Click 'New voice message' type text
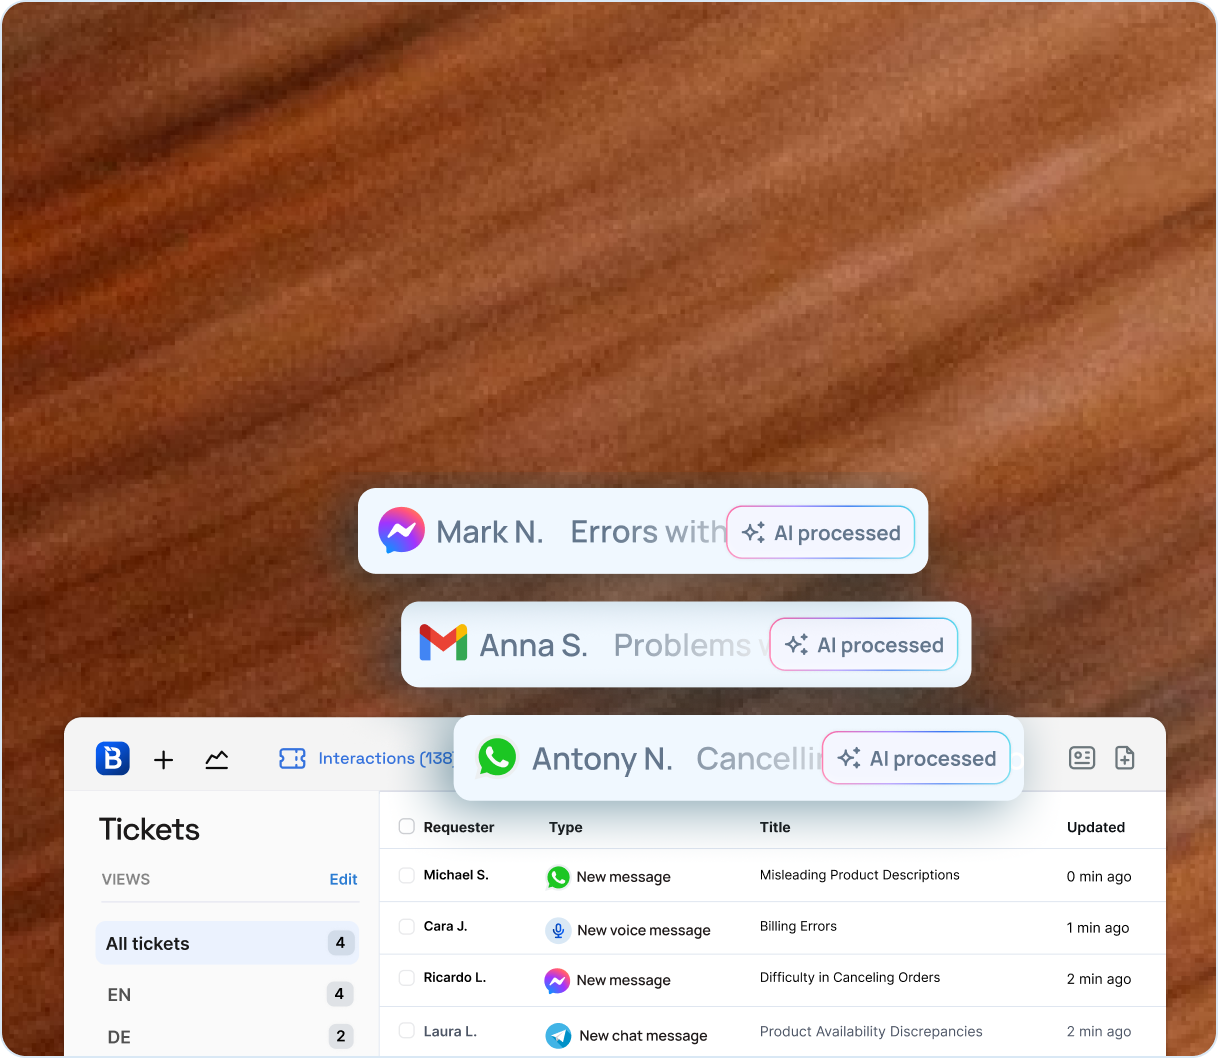The height and width of the screenshot is (1058, 1218). click(x=644, y=930)
